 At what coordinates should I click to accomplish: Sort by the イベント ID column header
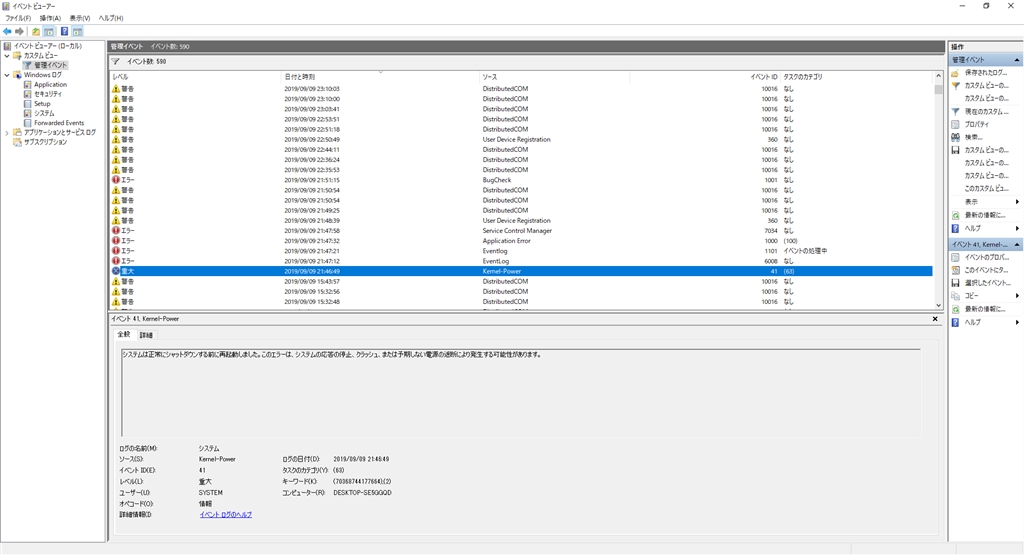click(x=705, y=77)
